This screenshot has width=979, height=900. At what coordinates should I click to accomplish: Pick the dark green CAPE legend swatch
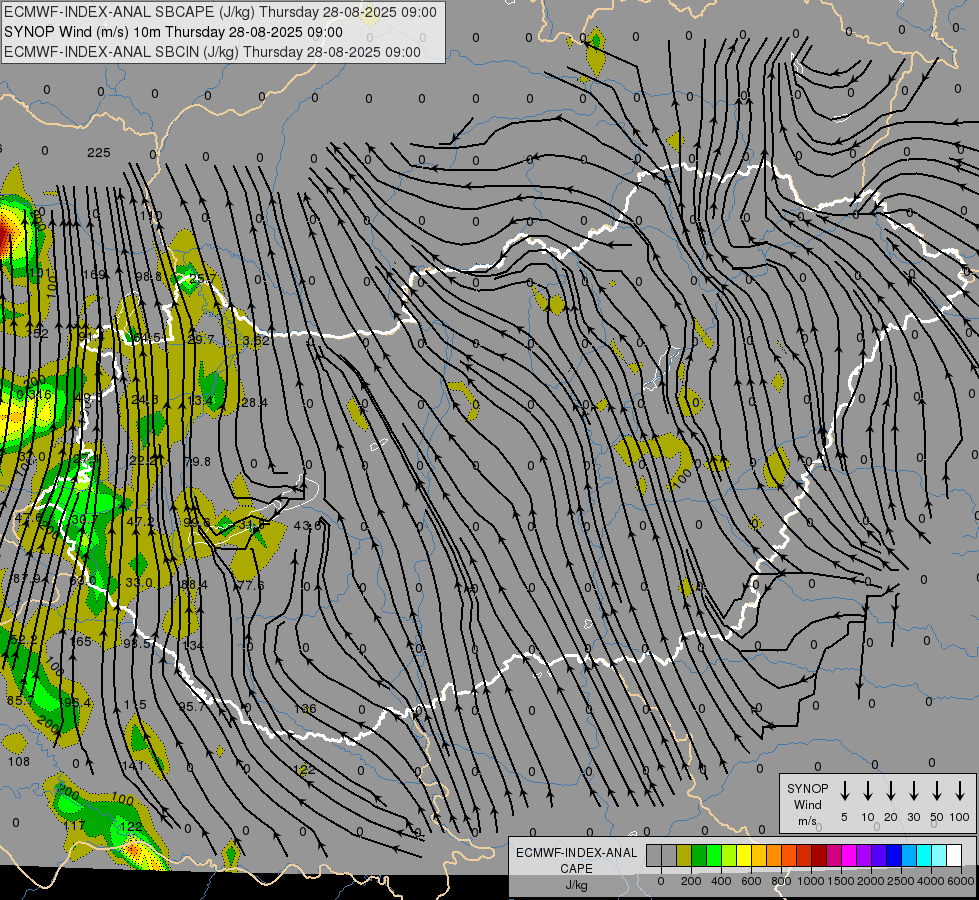[699, 855]
